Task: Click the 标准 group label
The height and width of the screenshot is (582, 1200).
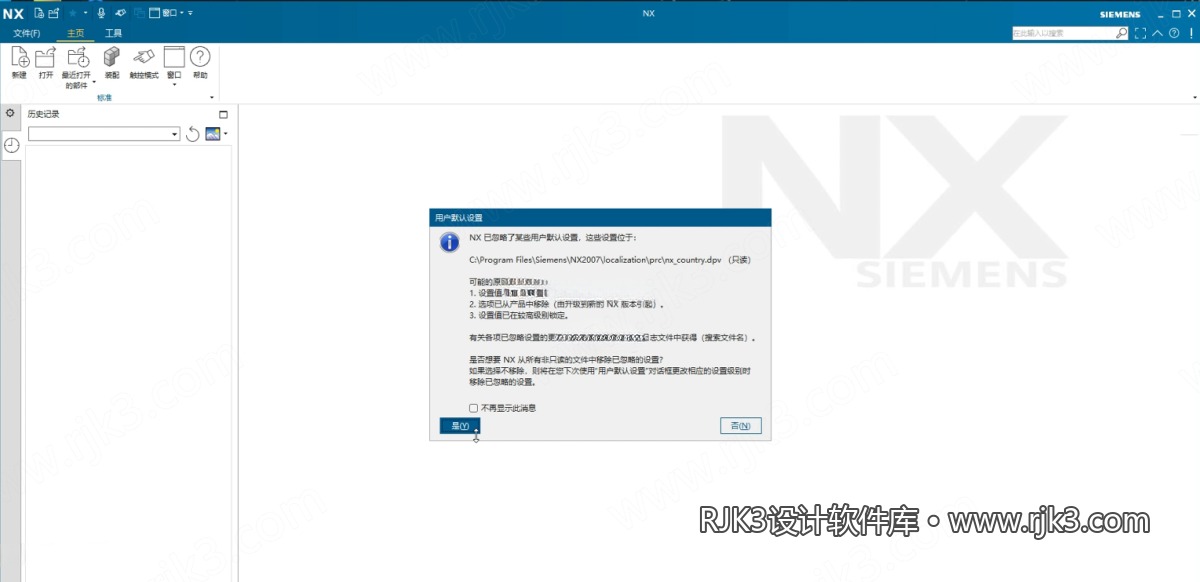Action: (x=104, y=97)
